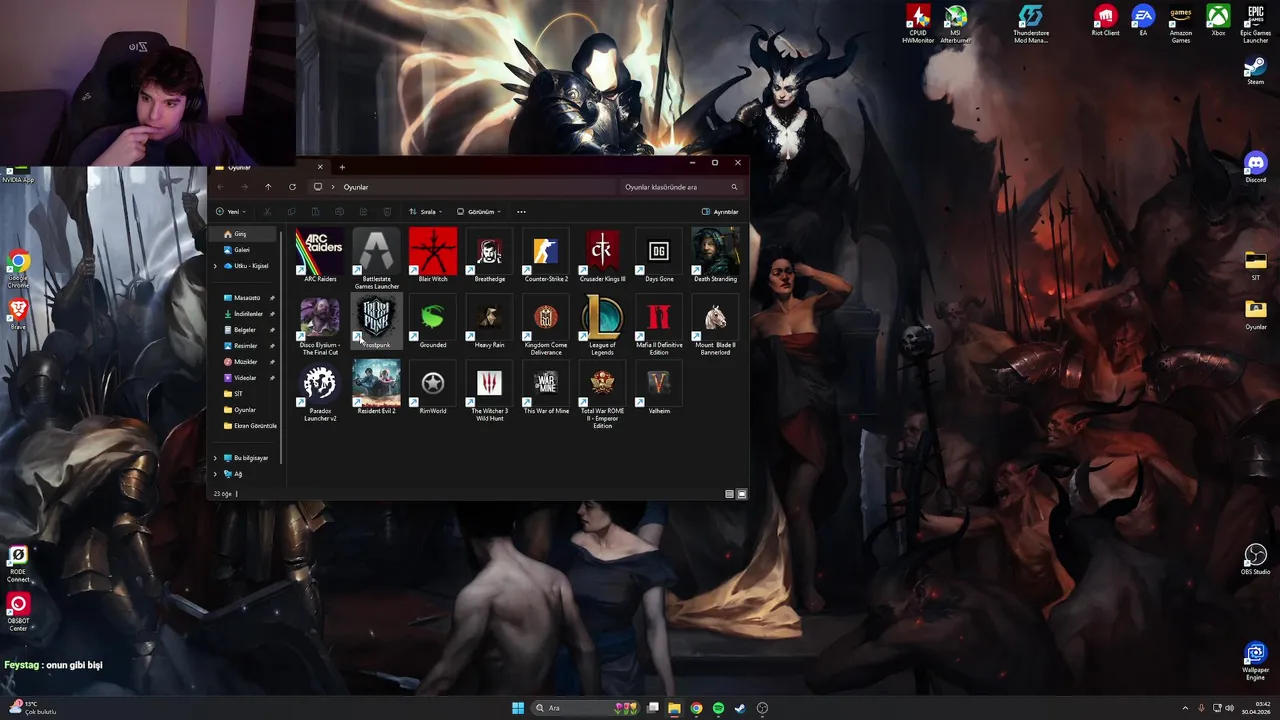Select the RimWorld game icon

(433, 388)
